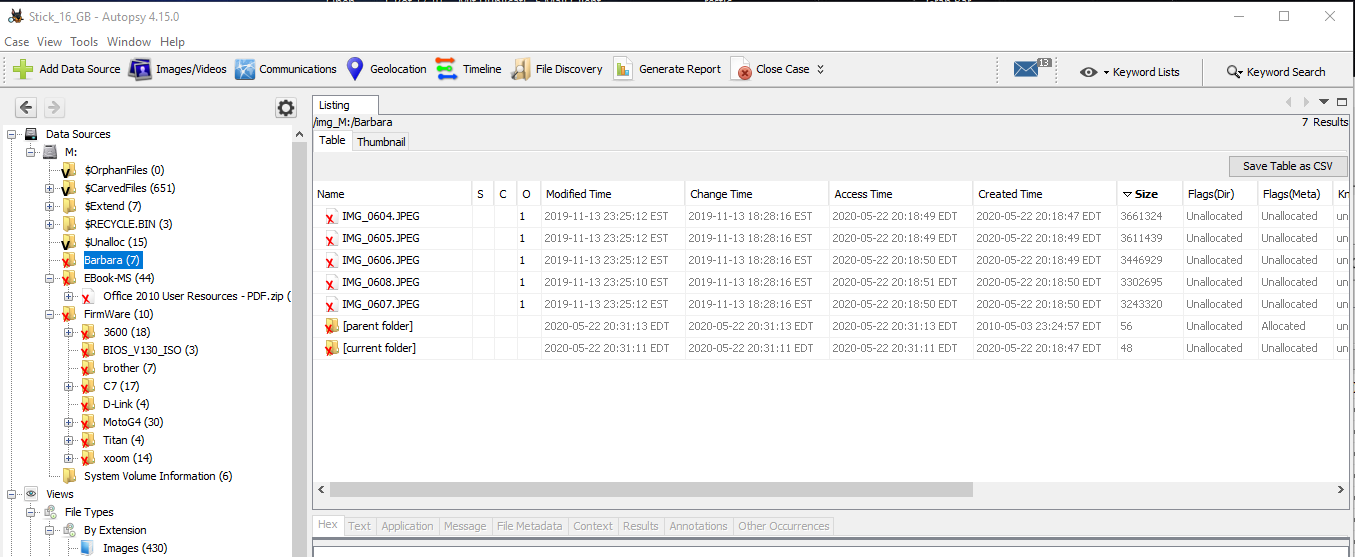Open the File Metadata tab

(530, 526)
